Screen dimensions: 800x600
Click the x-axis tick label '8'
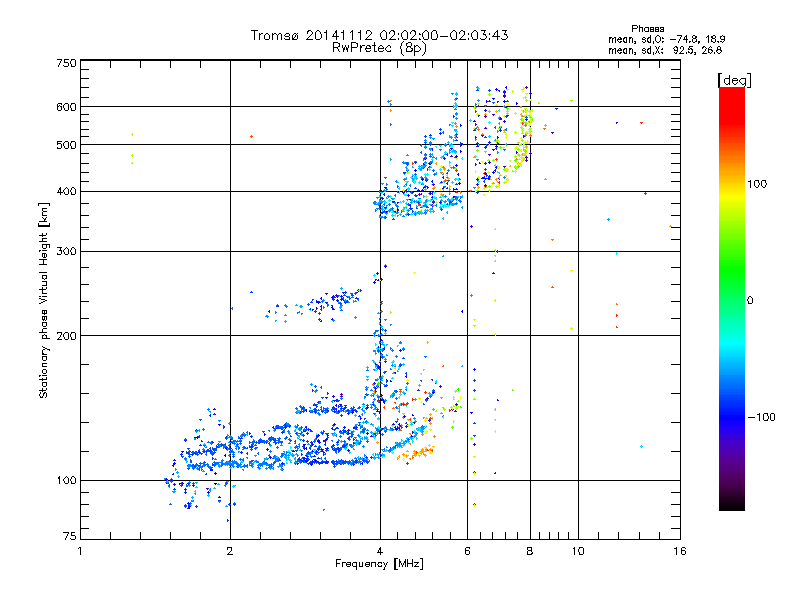pos(530,551)
